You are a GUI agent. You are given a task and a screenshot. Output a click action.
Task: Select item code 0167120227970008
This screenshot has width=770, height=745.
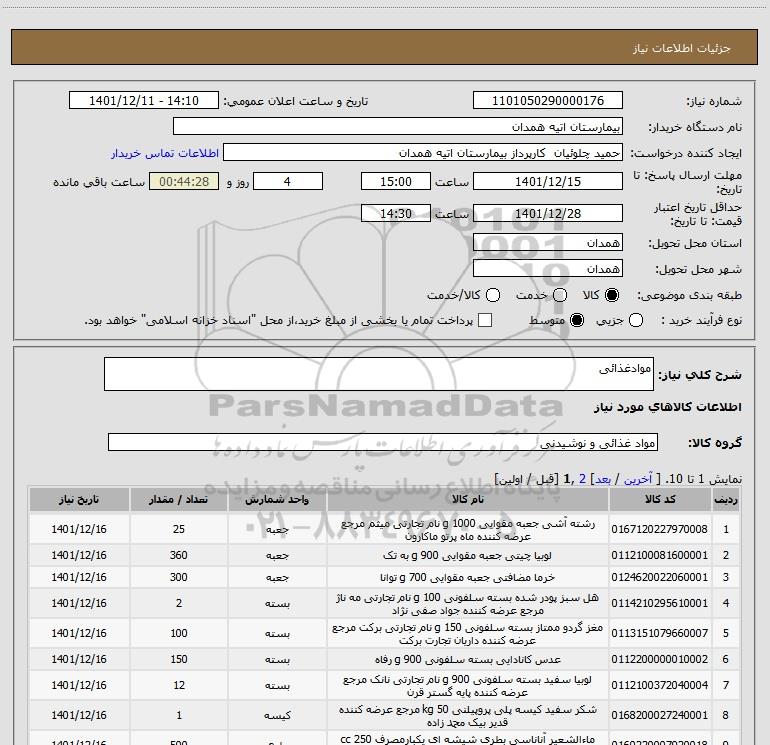tap(660, 529)
